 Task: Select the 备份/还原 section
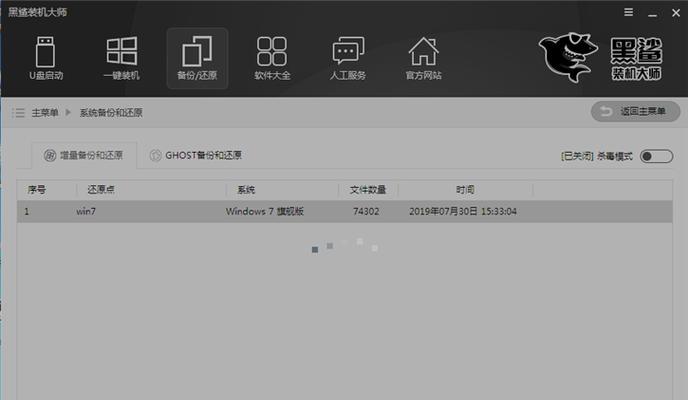coord(197,58)
